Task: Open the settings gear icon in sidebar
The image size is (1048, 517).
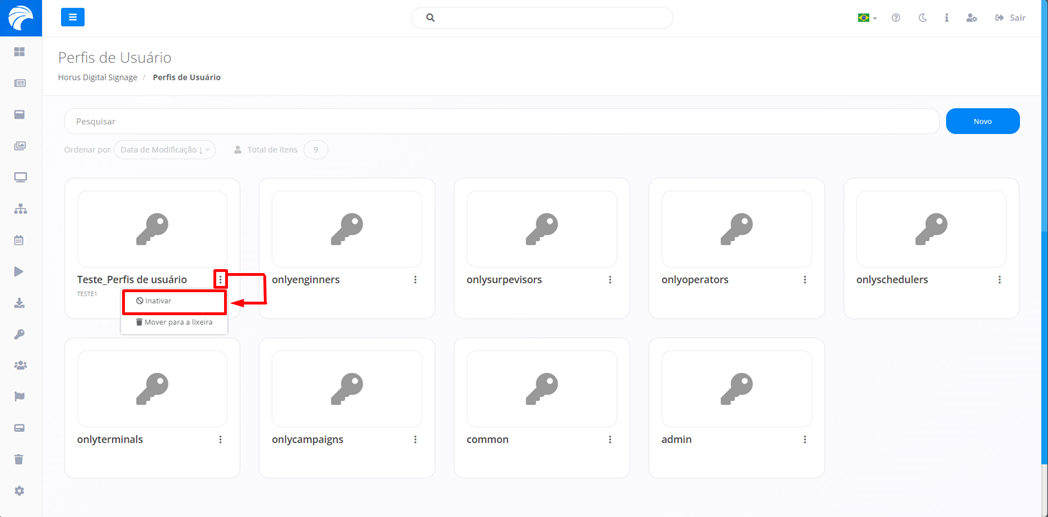Action: pyautogui.click(x=19, y=491)
